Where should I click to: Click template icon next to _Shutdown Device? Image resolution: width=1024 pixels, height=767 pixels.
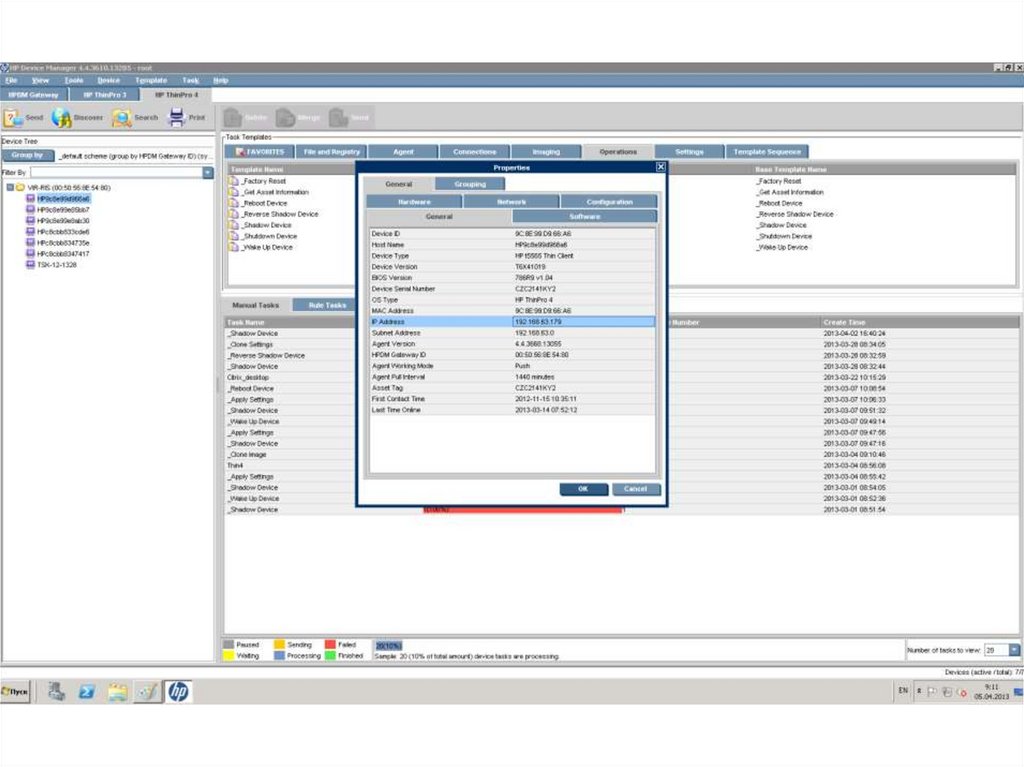point(234,236)
